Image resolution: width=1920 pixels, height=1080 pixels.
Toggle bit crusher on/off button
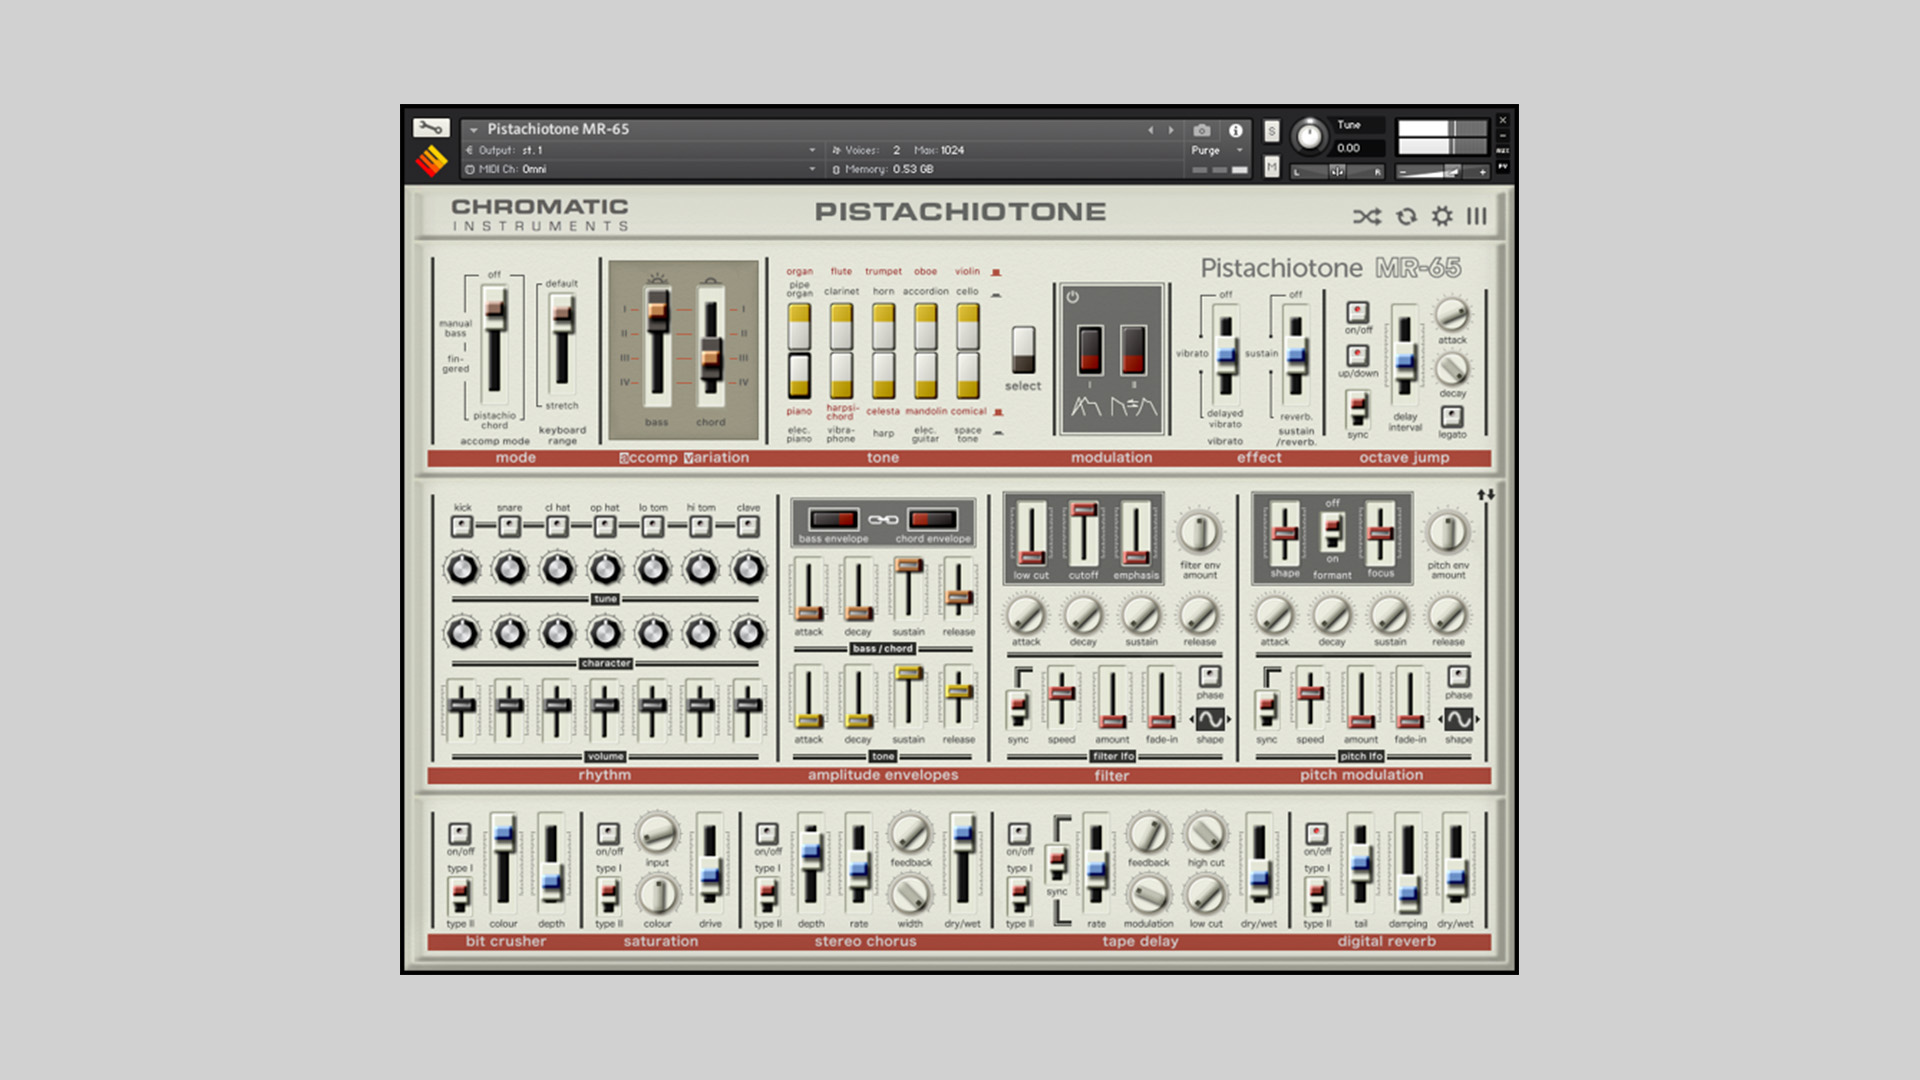460,833
